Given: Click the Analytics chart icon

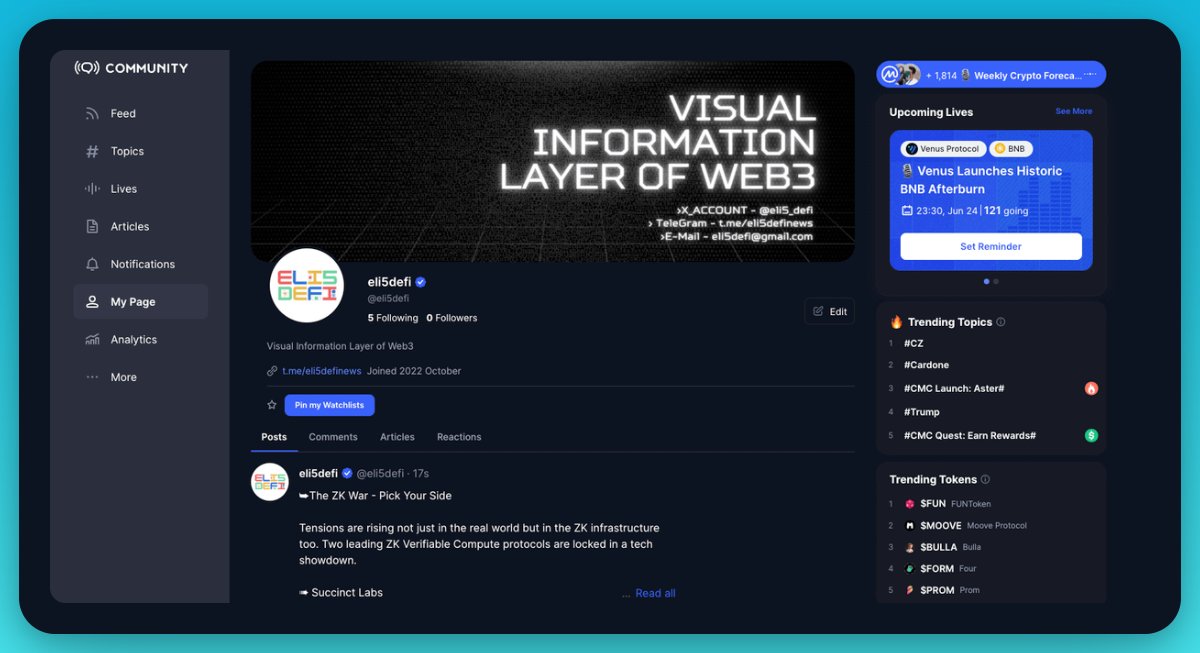Looking at the screenshot, I should coord(92,340).
